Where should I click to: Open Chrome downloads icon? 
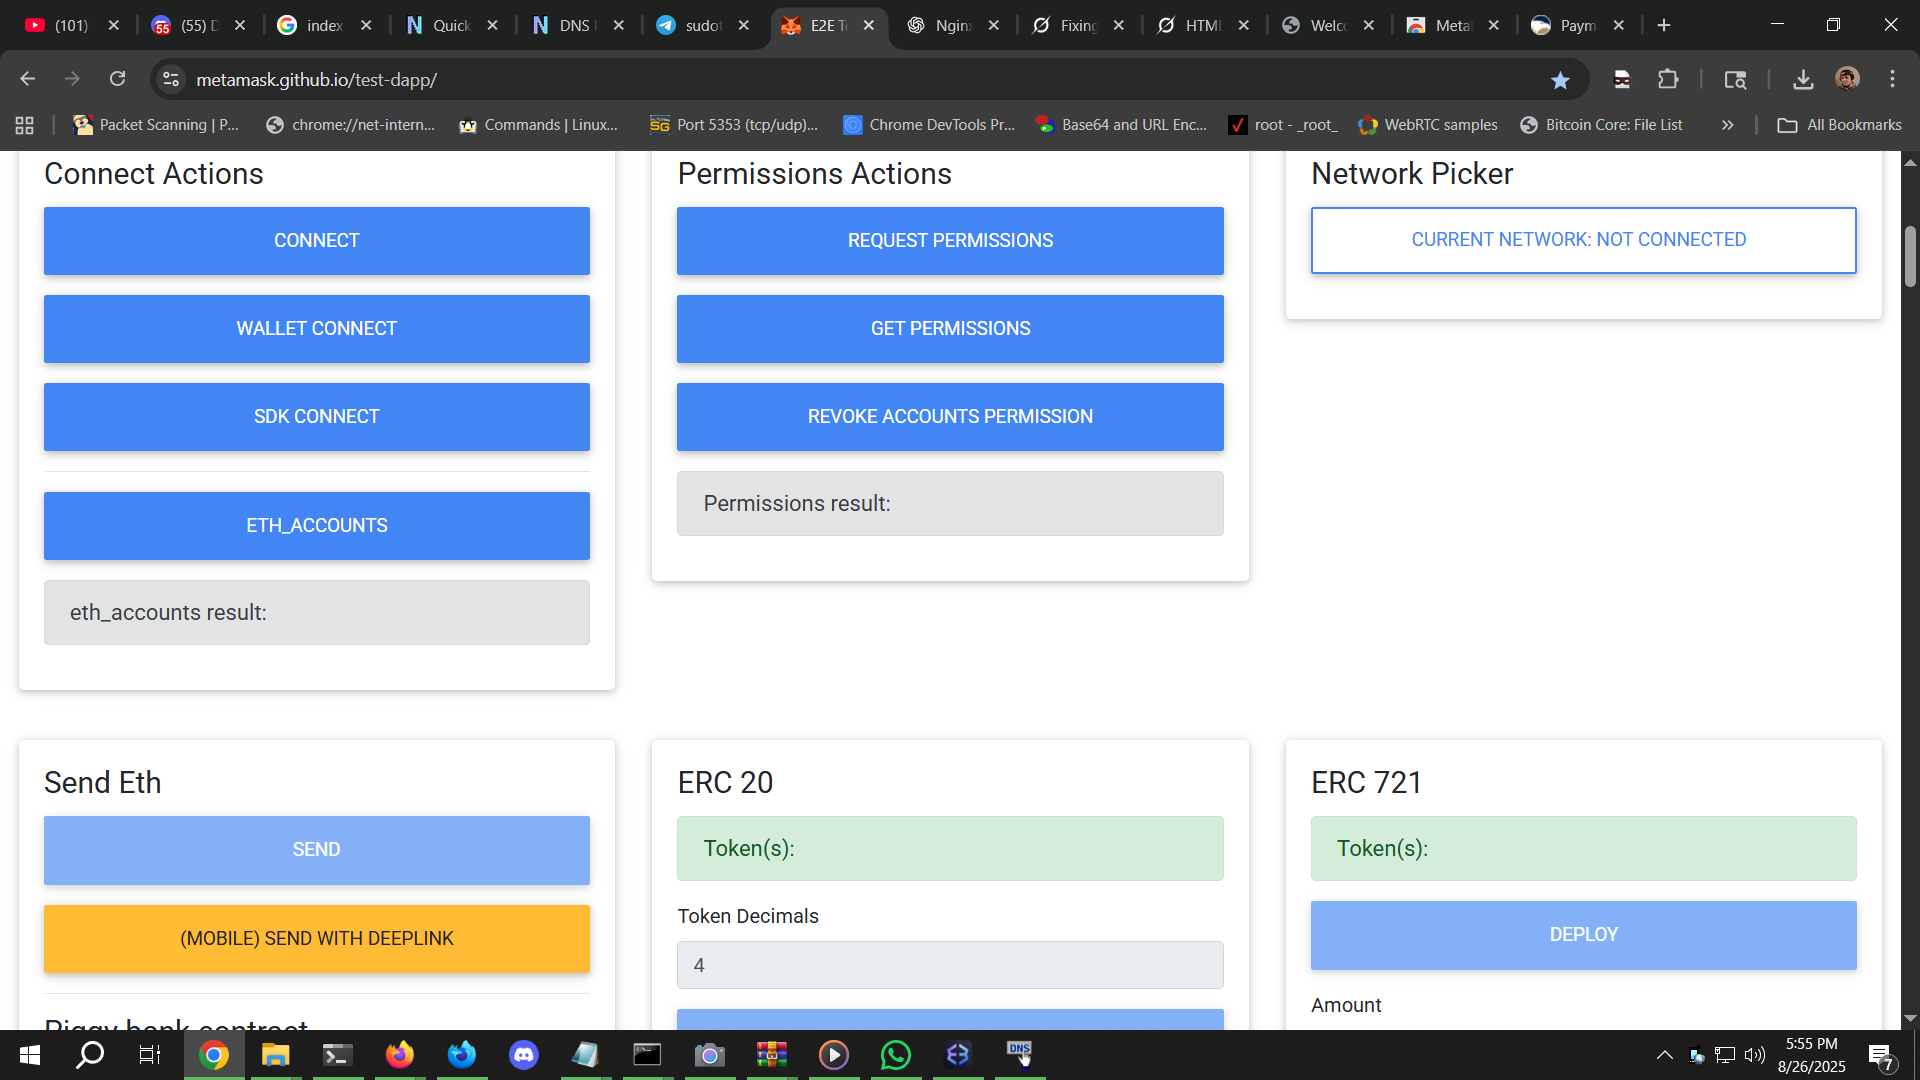[1803, 79]
